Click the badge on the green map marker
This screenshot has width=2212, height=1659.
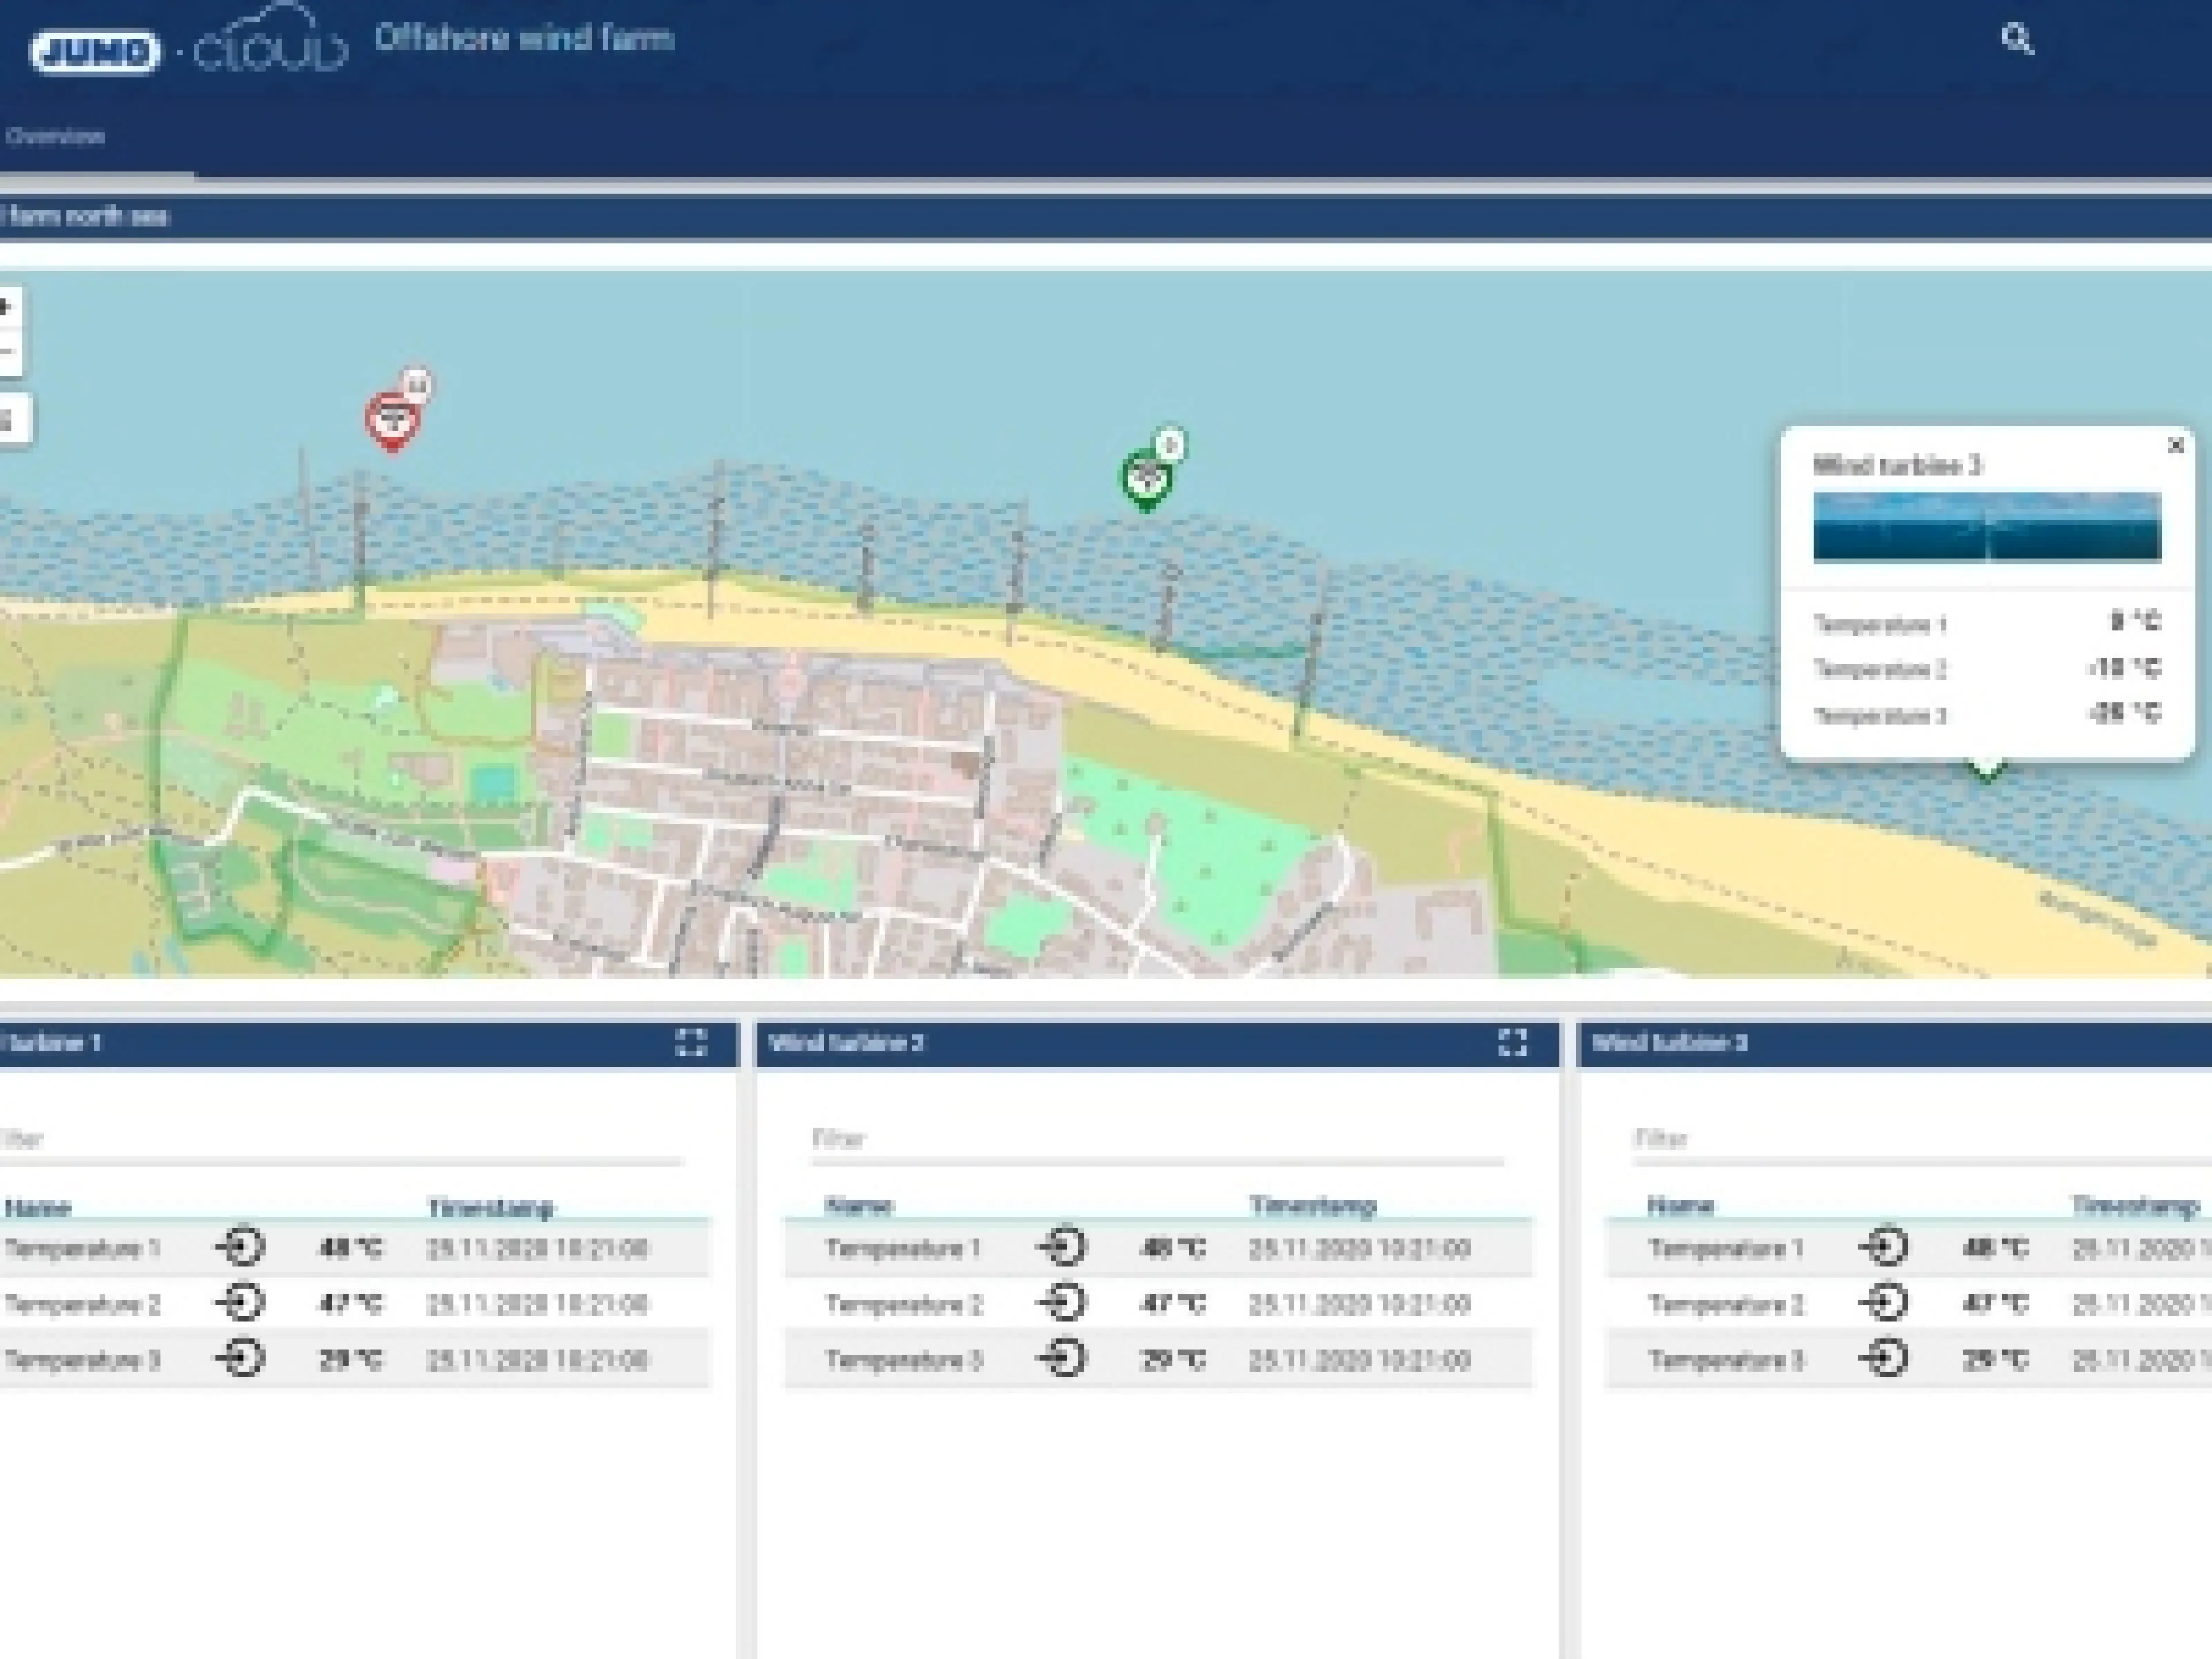[x=1170, y=444]
